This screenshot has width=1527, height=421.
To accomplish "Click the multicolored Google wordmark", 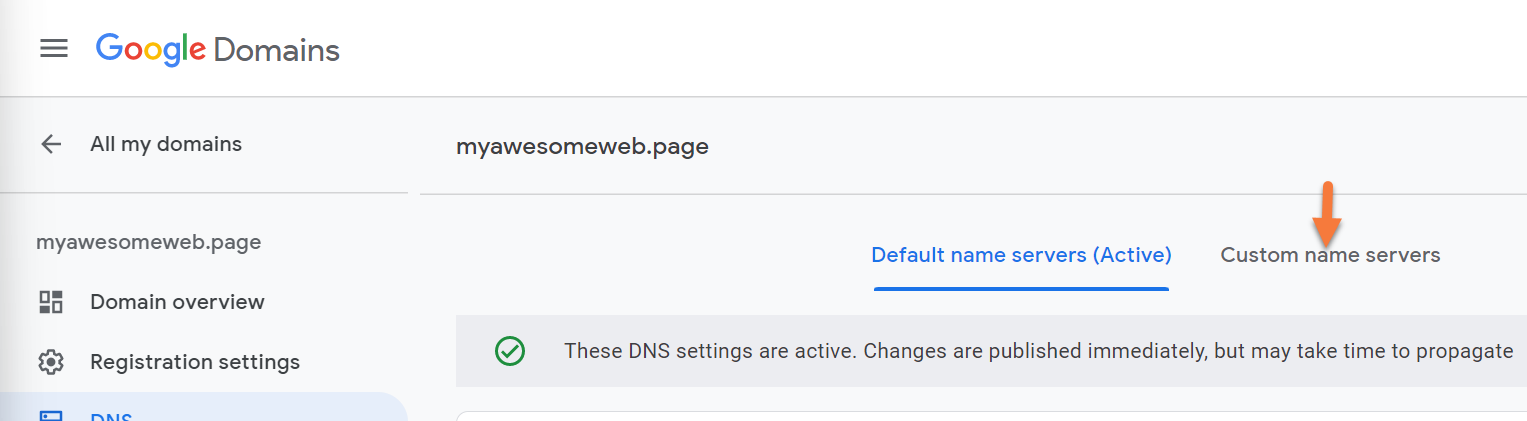I will (151, 49).
